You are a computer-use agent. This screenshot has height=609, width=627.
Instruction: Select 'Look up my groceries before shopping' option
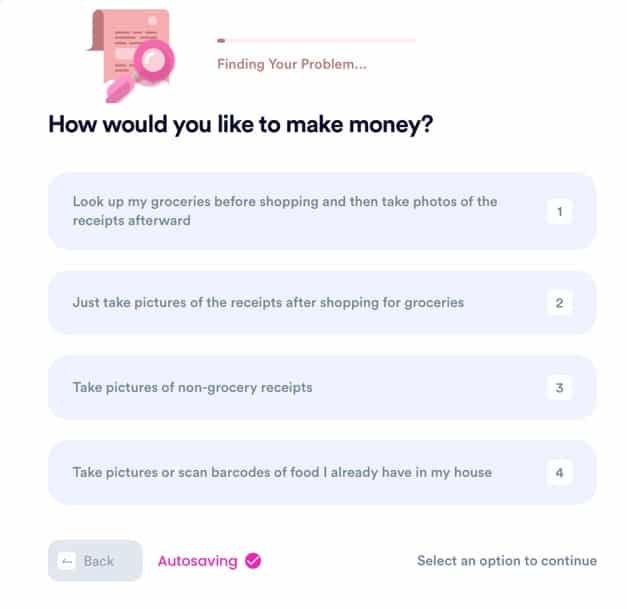coord(322,211)
